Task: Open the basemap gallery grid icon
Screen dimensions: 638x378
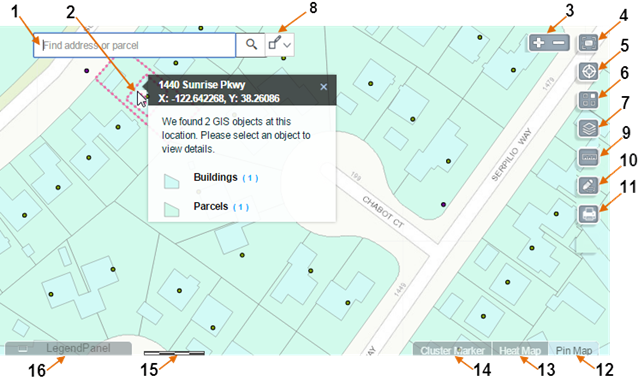Action: pos(588,100)
